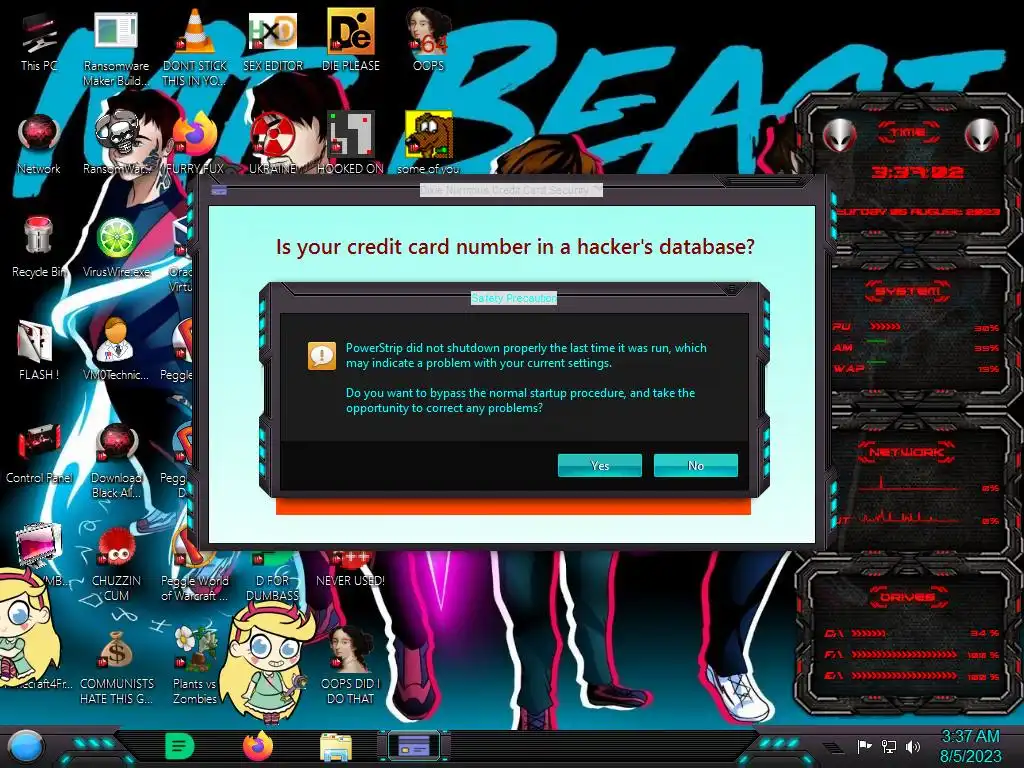Click Yes in the Safety Precaution dialog
The image size is (1024, 768).
pos(600,465)
